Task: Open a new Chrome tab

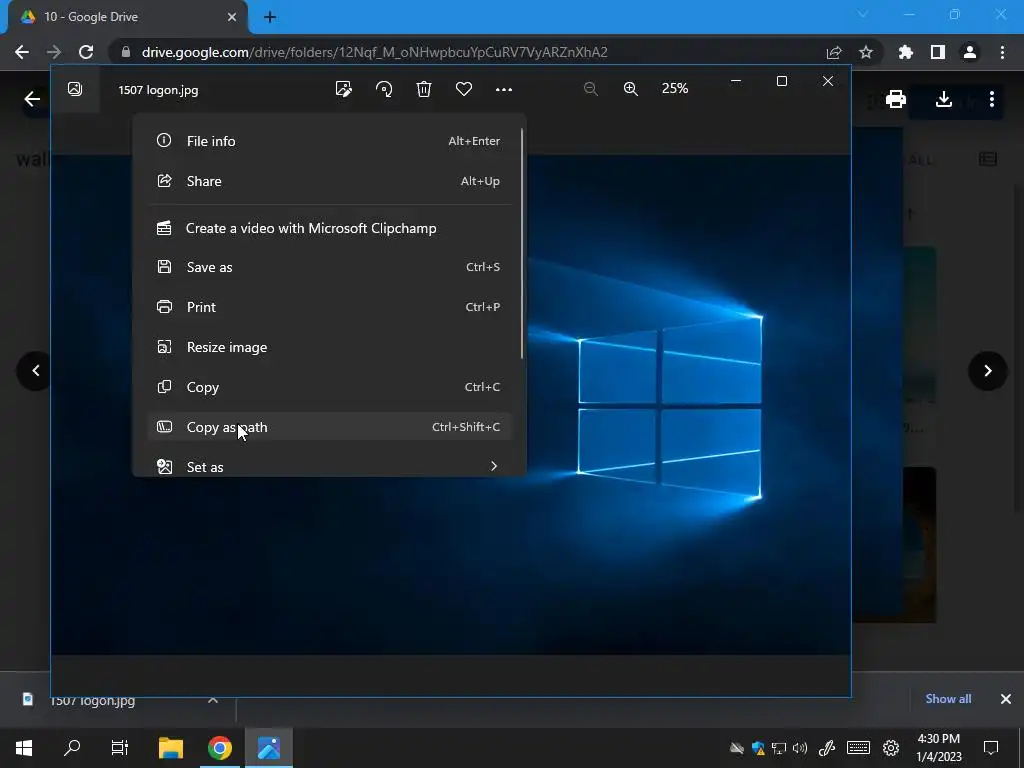Action: 270,17
